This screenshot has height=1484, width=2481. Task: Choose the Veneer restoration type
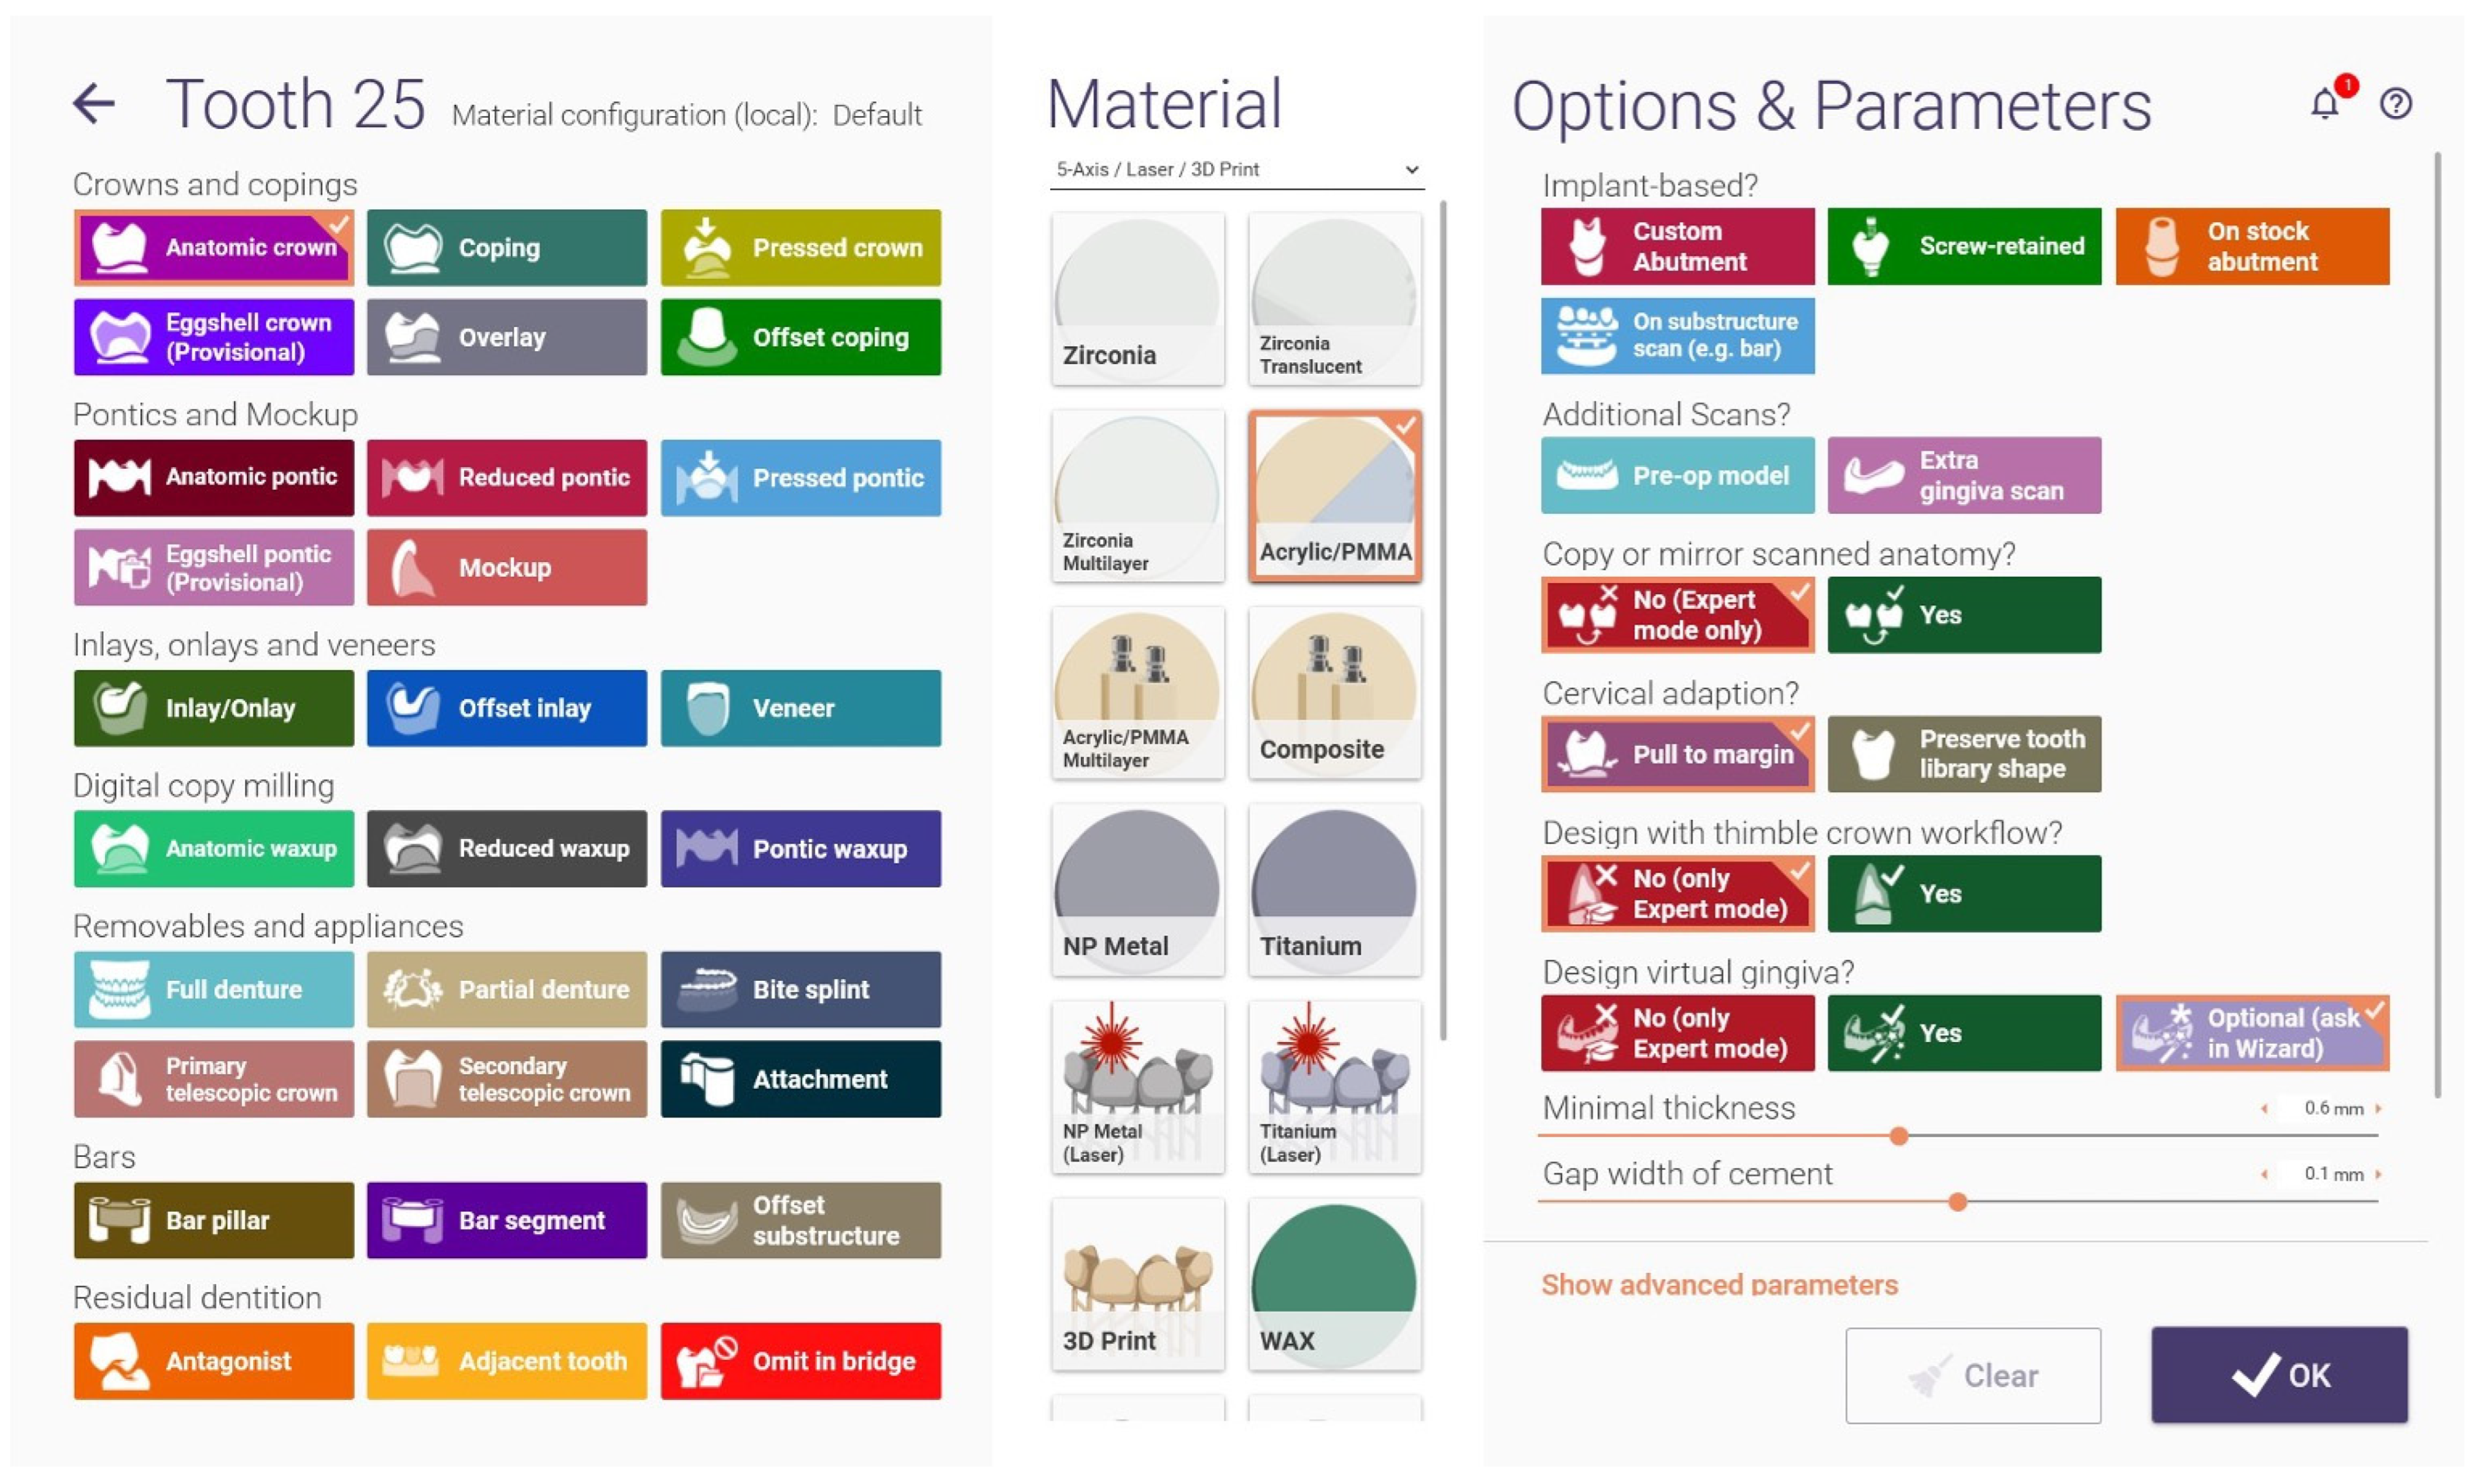pyautogui.click(x=800, y=708)
